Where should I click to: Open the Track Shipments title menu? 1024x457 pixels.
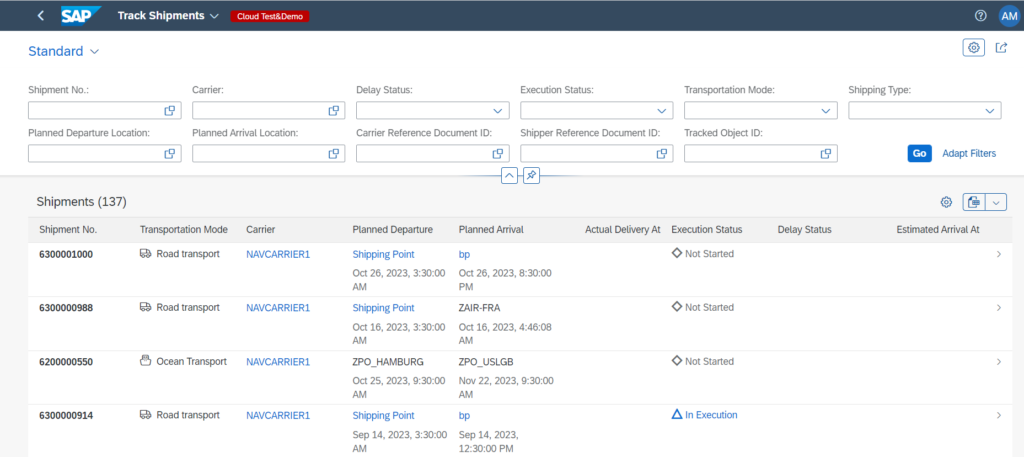click(x=214, y=16)
